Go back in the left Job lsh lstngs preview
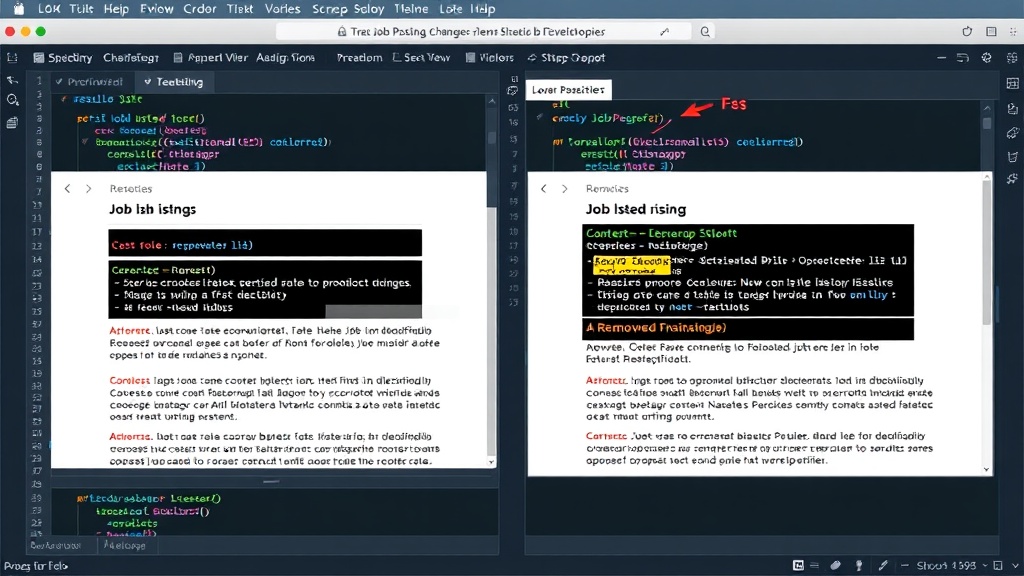The image size is (1024, 576). click(67, 189)
